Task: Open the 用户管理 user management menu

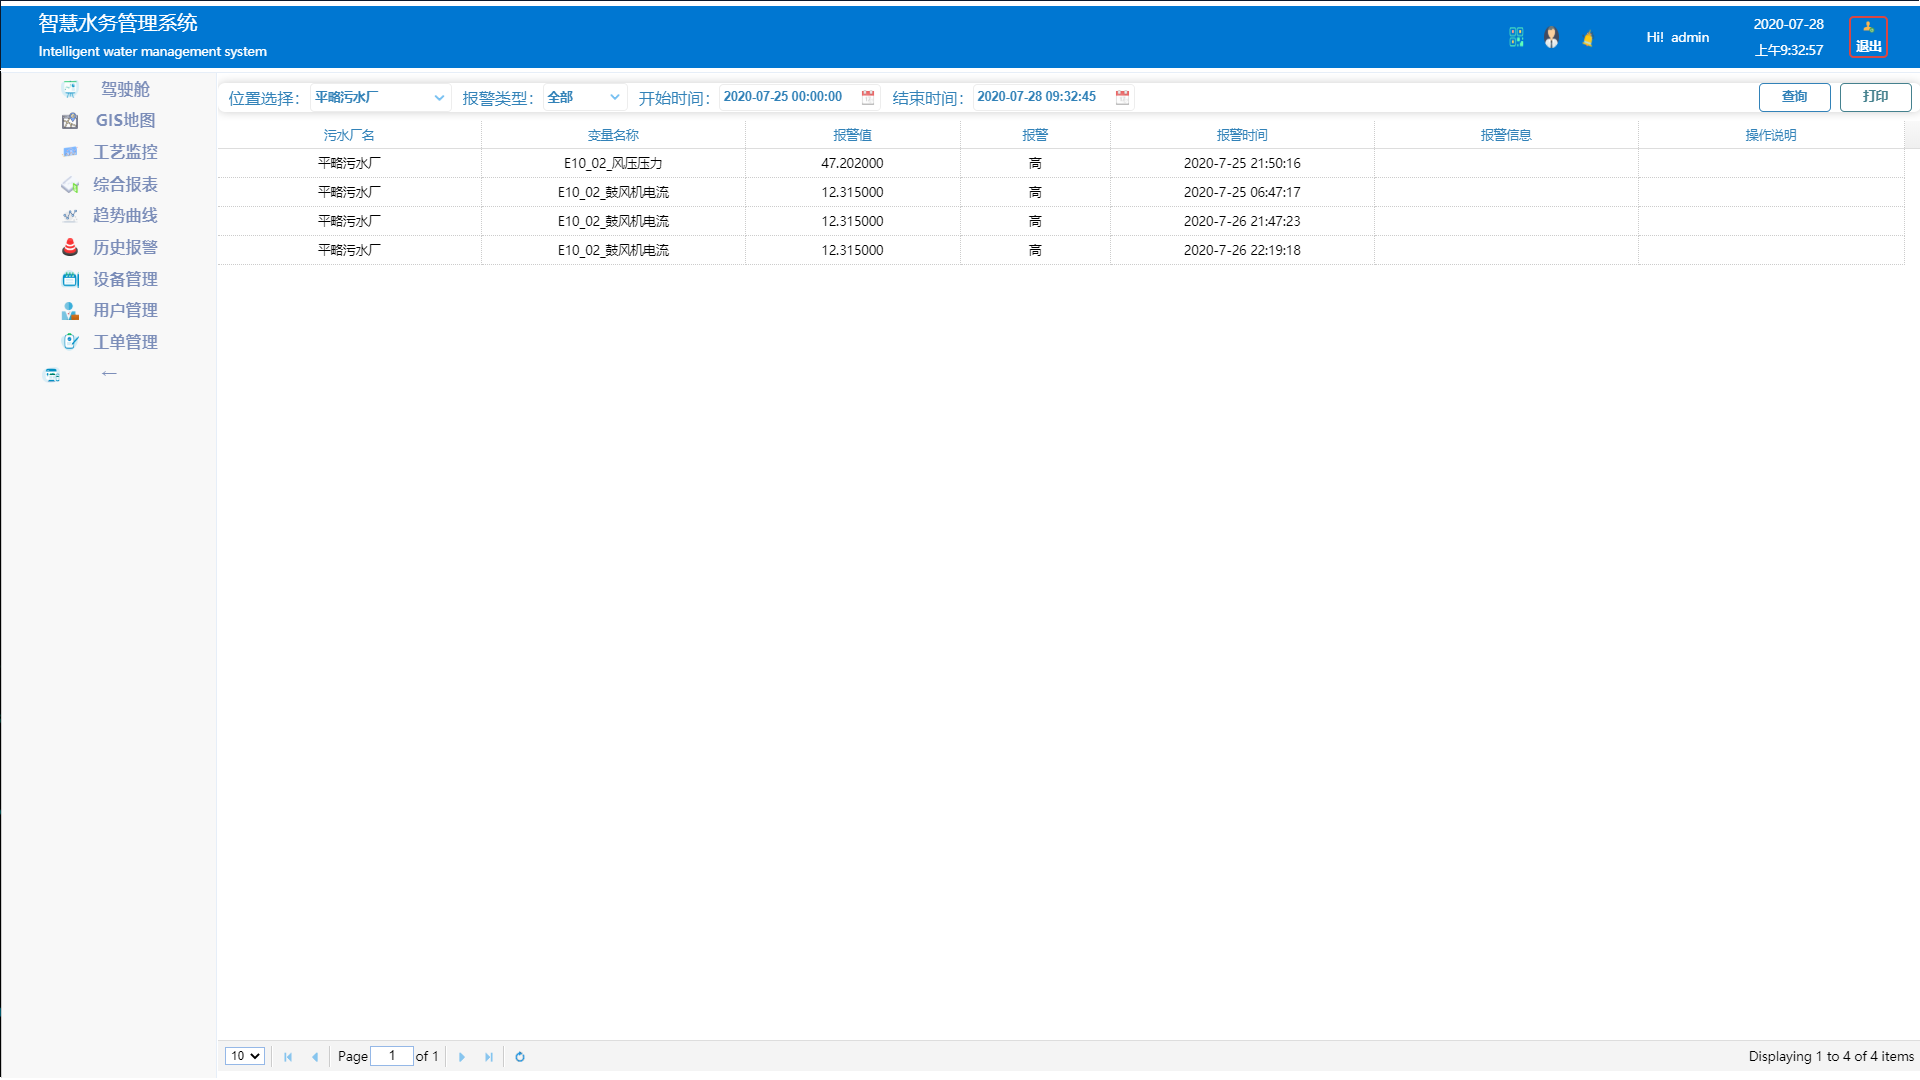Action: [125, 310]
